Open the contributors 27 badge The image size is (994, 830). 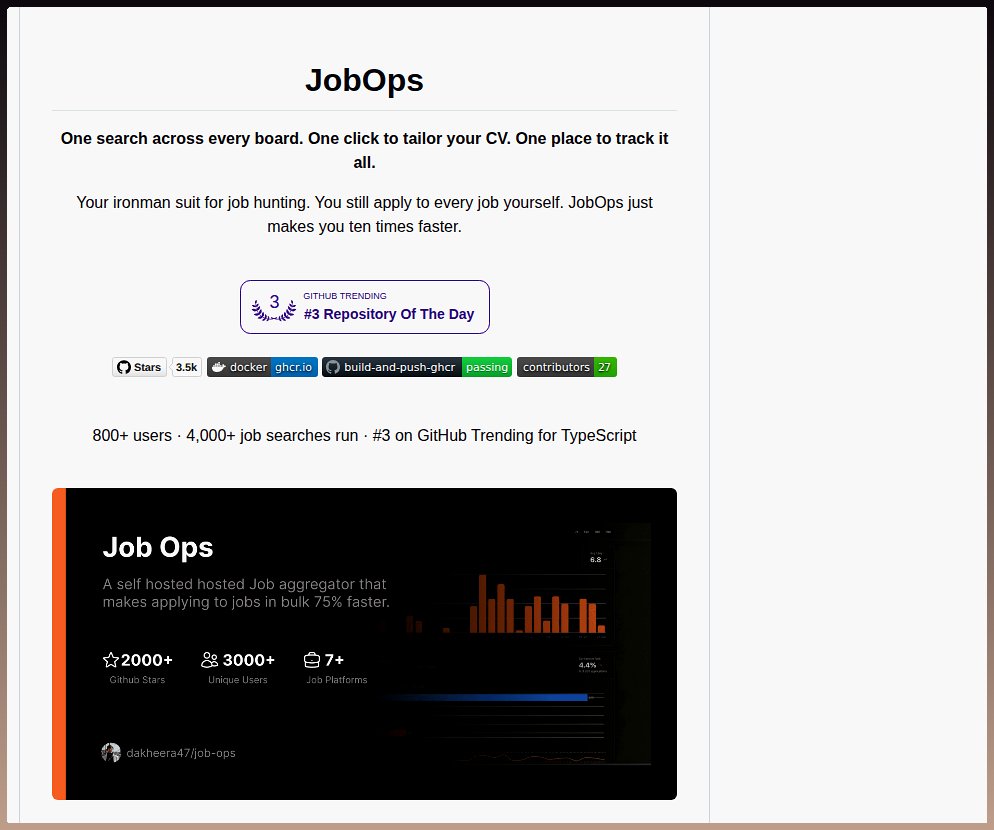point(567,367)
